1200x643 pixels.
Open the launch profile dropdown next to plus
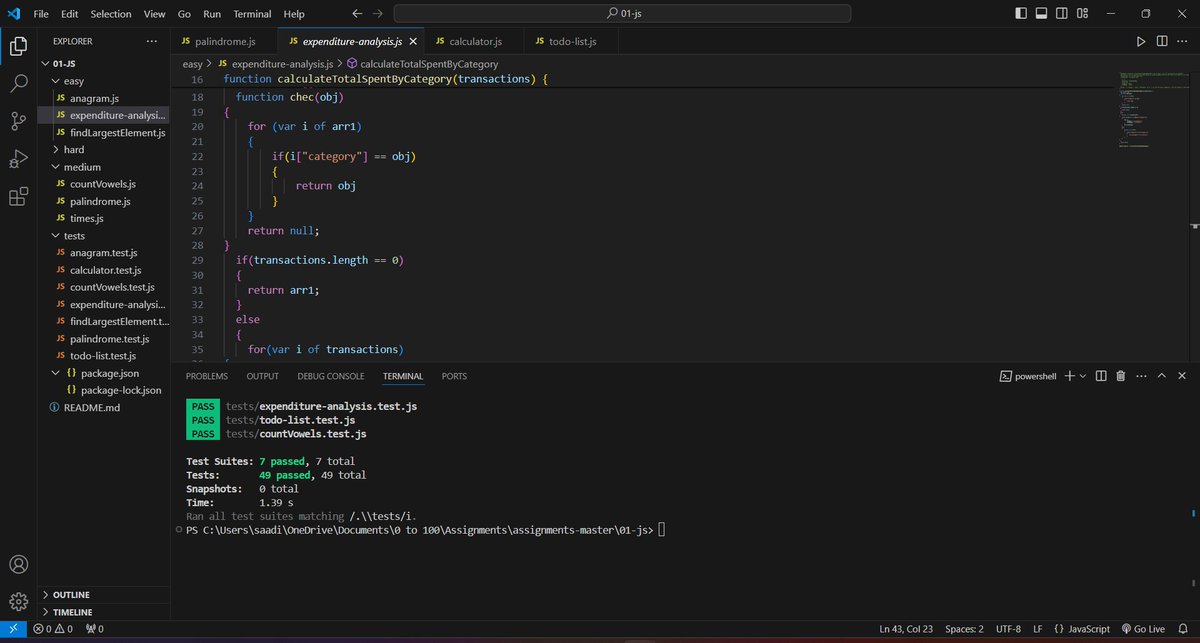pyautogui.click(x=1083, y=376)
